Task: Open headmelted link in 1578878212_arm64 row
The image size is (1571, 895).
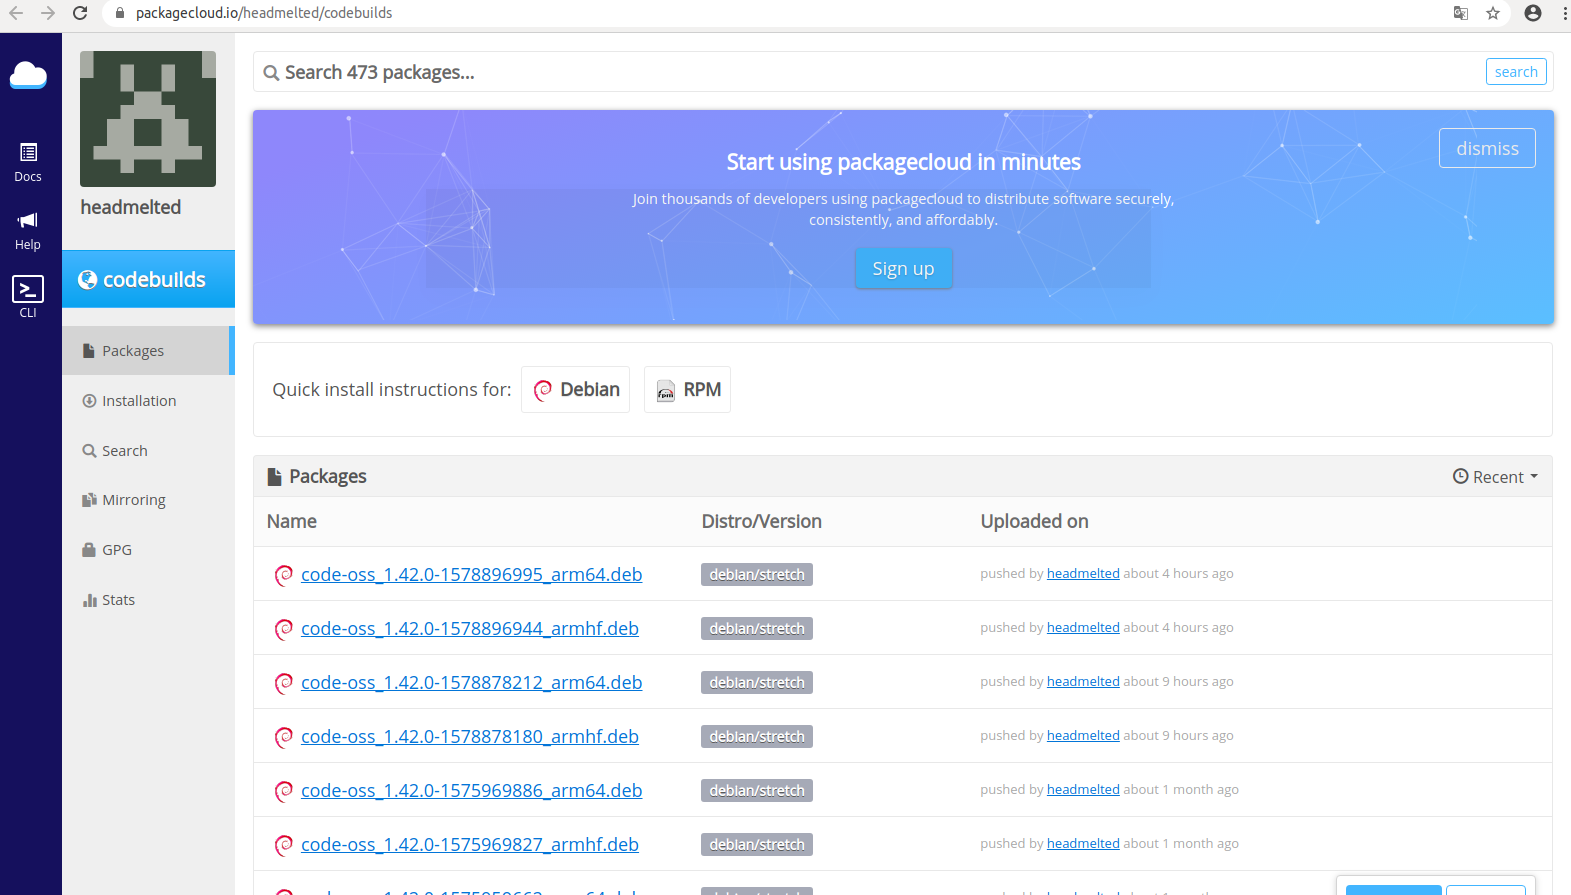Action: coord(1083,682)
